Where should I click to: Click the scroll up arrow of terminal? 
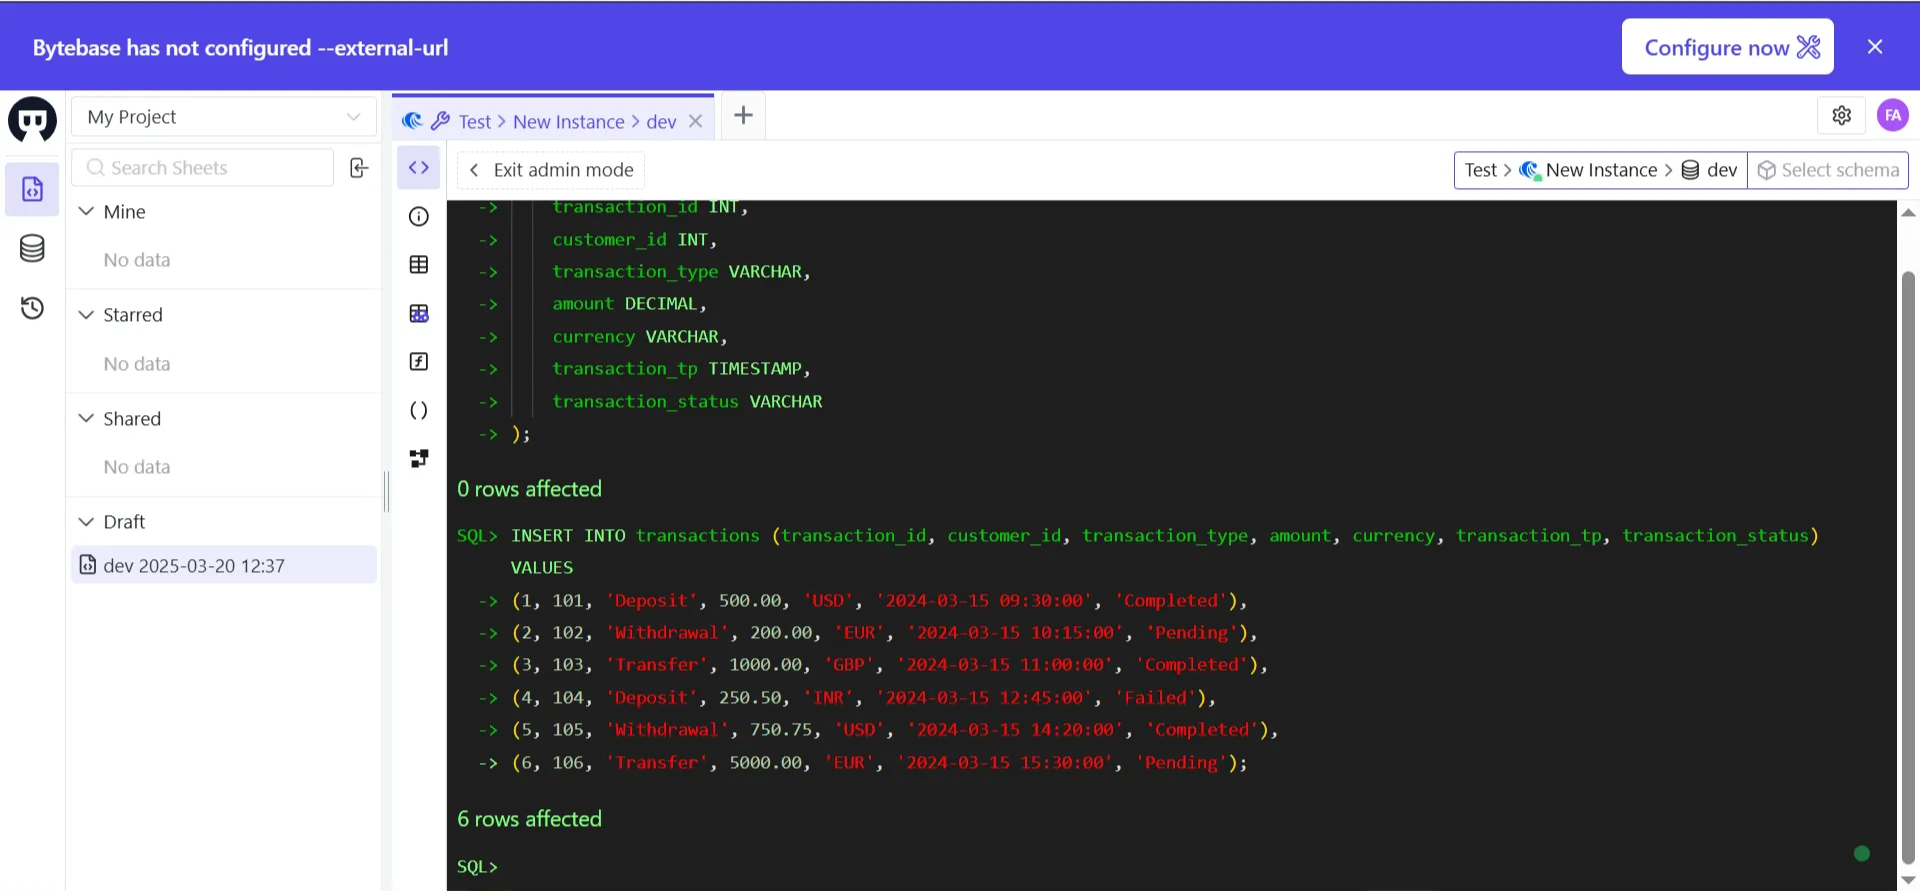click(x=1908, y=213)
